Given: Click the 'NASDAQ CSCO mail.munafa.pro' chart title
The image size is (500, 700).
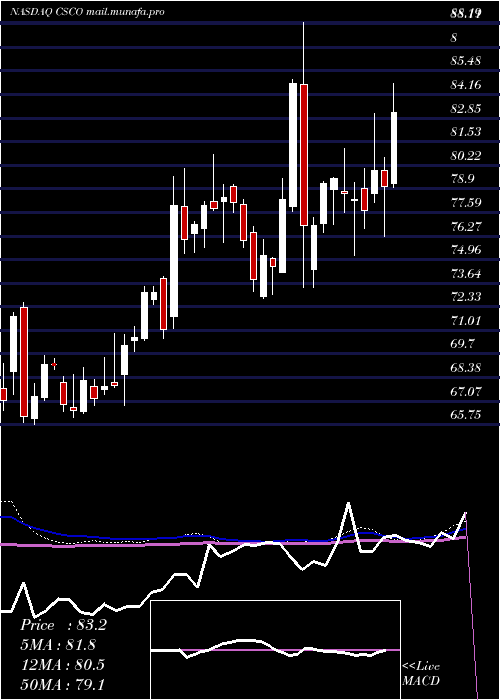Looking at the screenshot, I should (x=88, y=12).
